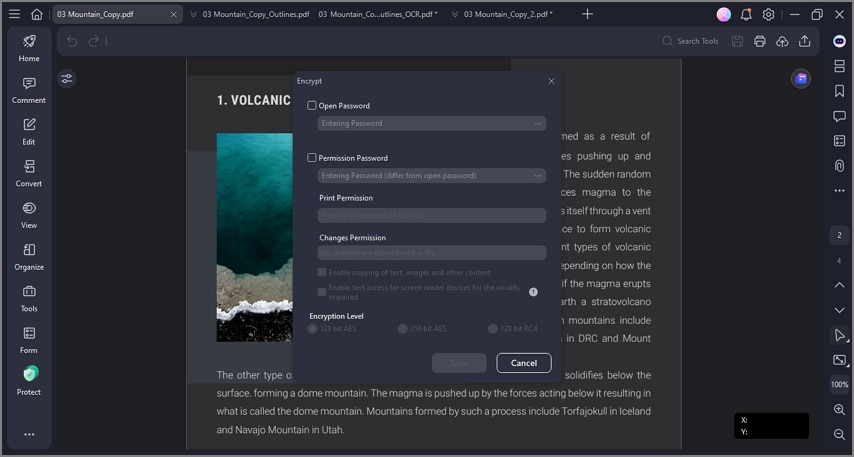The image size is (854, 457).
Task: Redo the last action
Action: click(x=94, y=41)
